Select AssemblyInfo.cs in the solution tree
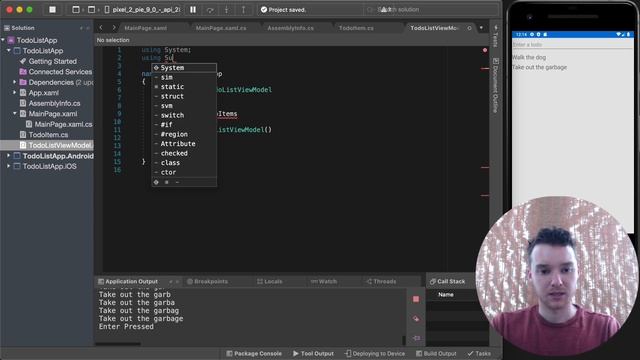The image size is (640, 360). point(54,103)
